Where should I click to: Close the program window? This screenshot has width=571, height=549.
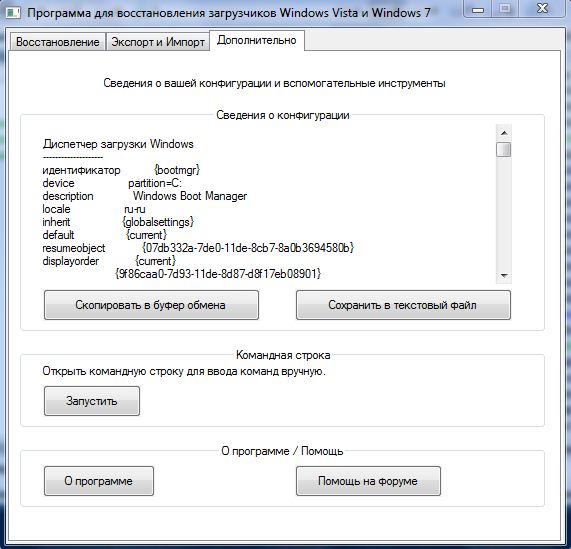coord(543,9)
